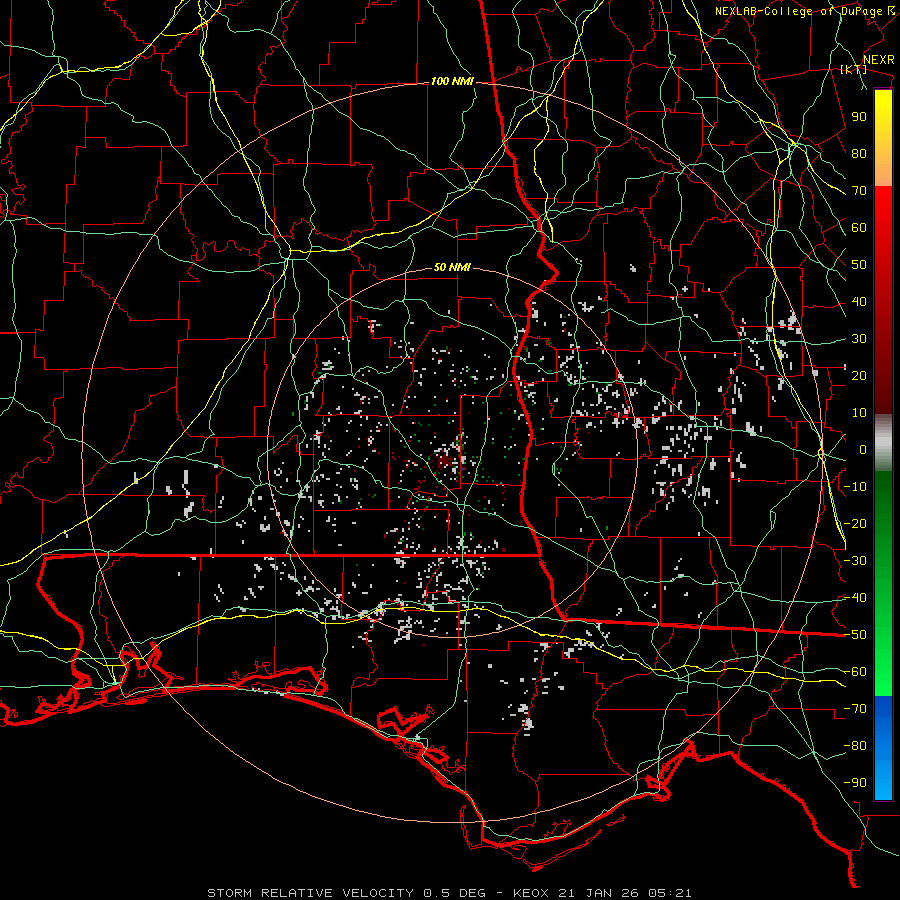Click the NEXR label near the legend
The width and height of the screenshot is (900, 900).
(x=879, y=60)
